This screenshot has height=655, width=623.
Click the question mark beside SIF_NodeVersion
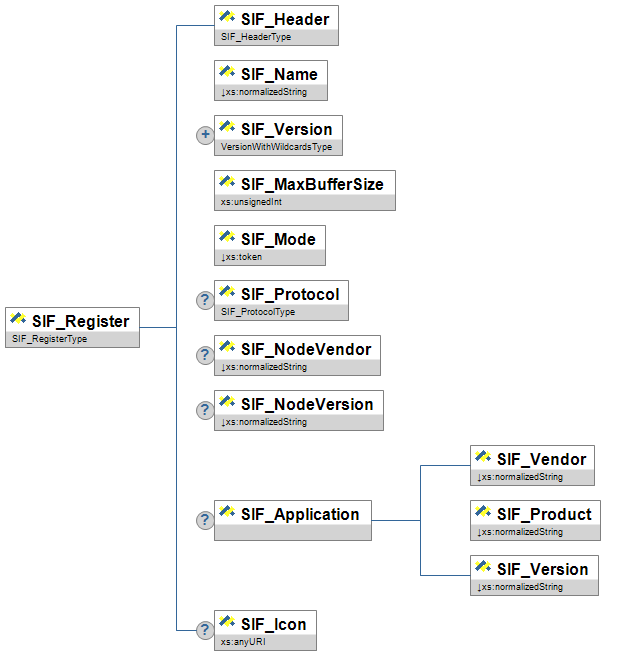tap(205, 410)
